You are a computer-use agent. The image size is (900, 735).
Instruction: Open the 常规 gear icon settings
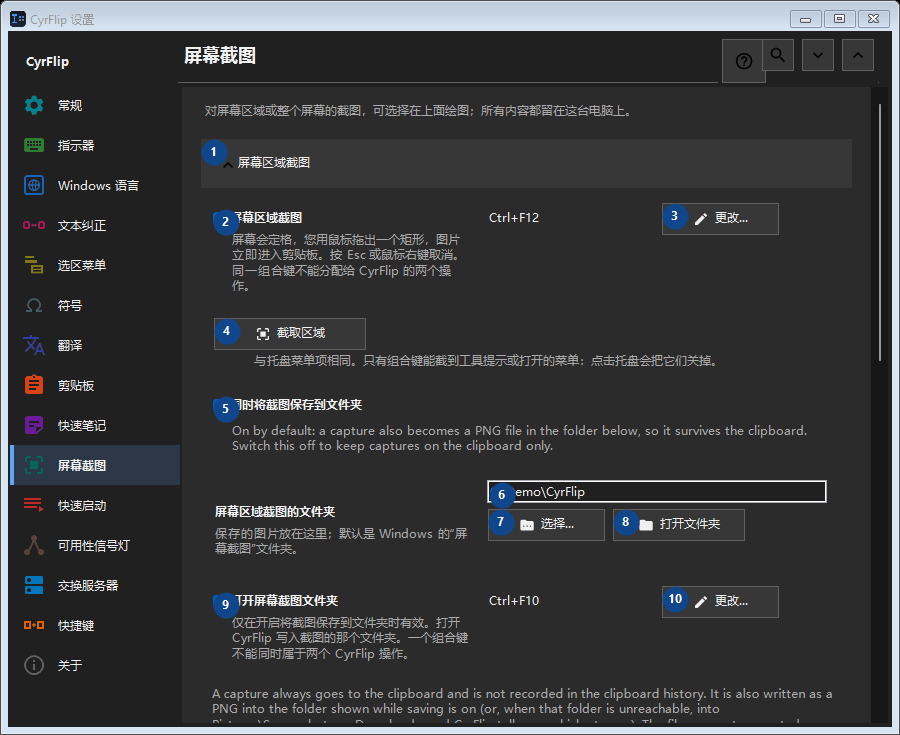tap(34, 106)
